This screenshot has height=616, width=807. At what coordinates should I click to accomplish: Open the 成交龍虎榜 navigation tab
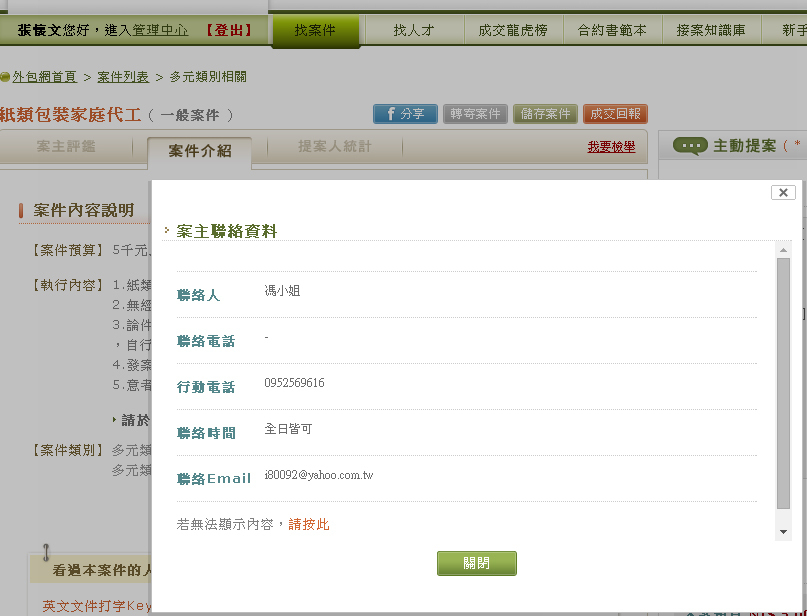click(513, 30)
